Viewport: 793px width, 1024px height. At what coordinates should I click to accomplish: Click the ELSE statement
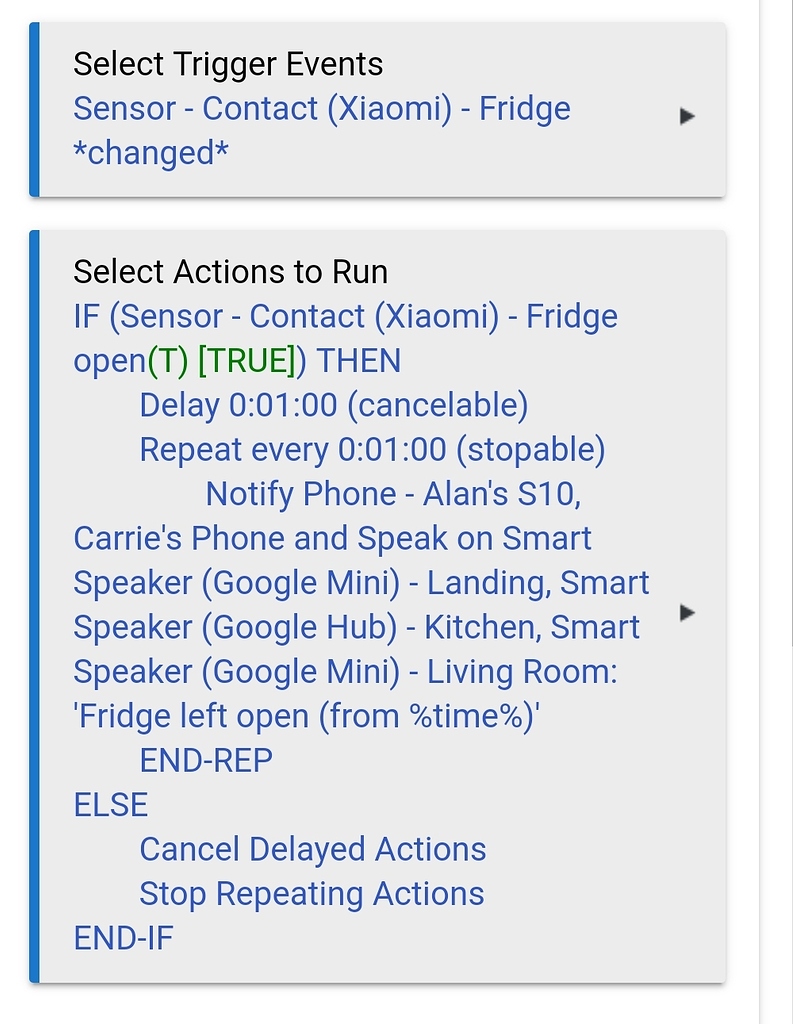(111, 805)
